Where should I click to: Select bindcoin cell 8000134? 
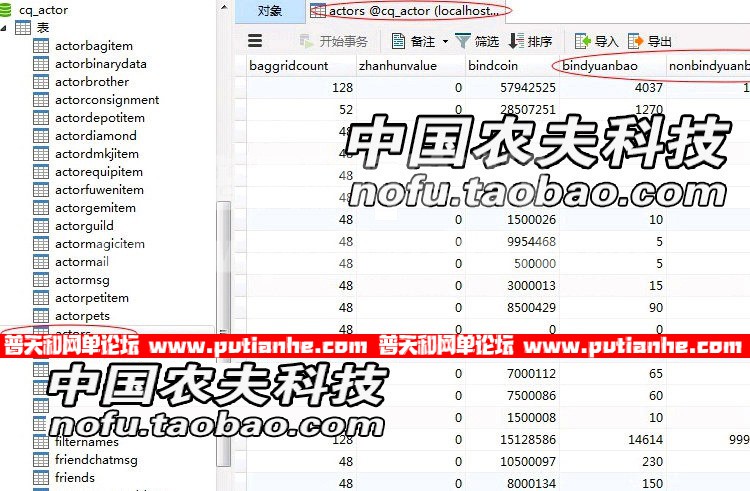[x=512, y=483]
